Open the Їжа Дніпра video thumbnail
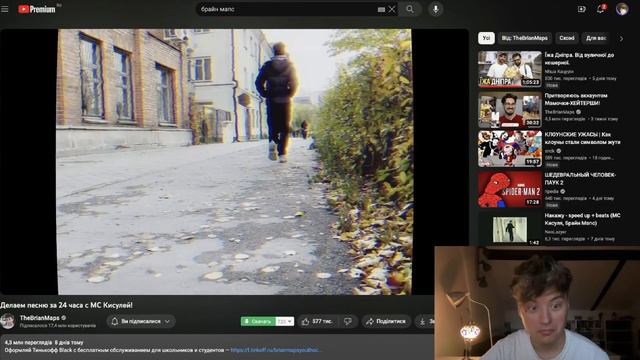The image size is (640, 360). 510,69
